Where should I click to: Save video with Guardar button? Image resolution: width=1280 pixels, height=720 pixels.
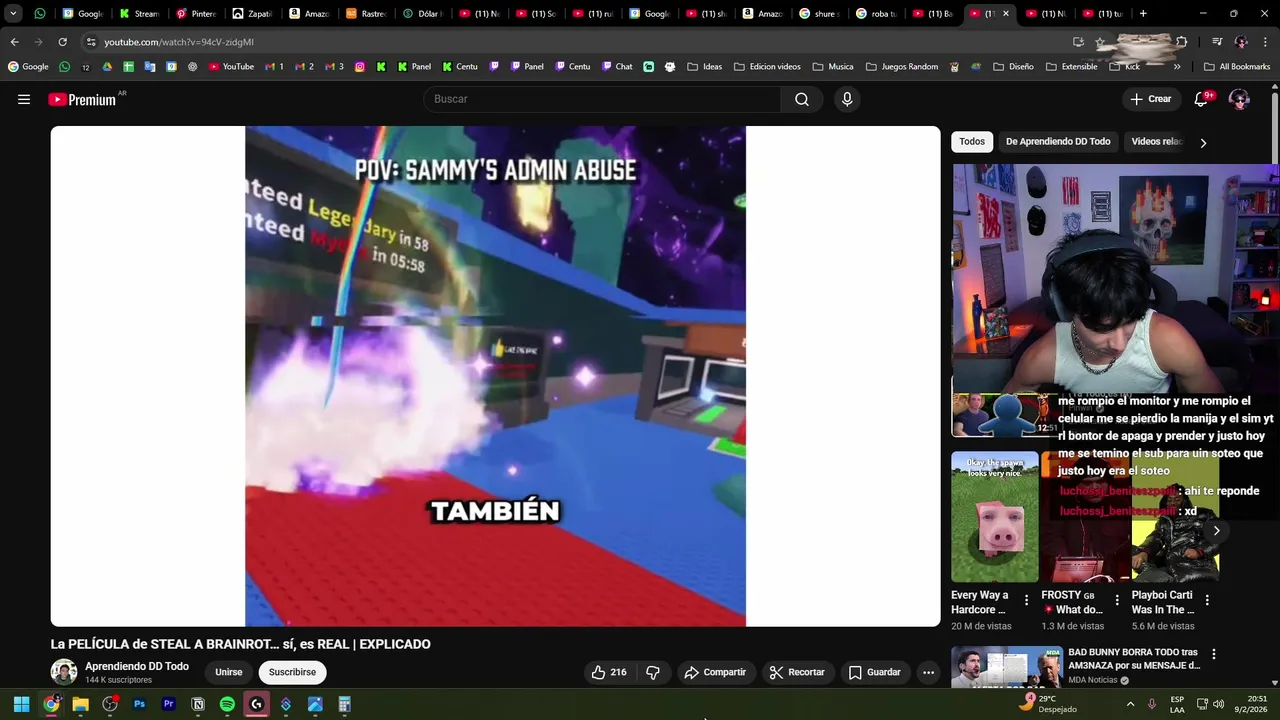click(875, 672)
